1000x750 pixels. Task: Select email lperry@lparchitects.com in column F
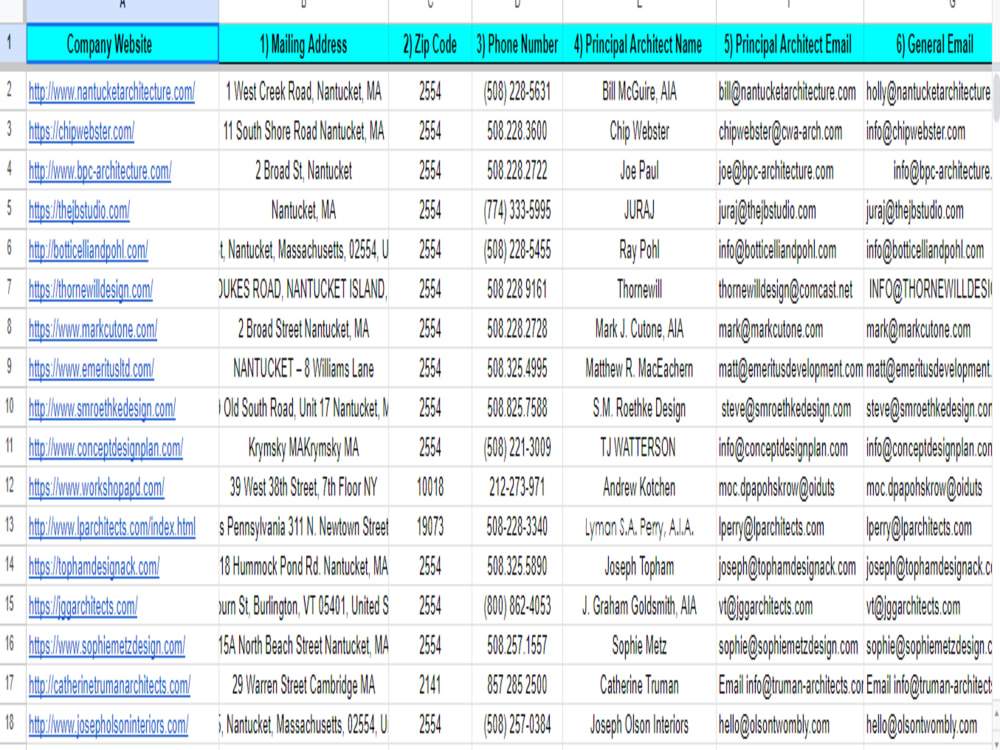click(x=790, y=527)
